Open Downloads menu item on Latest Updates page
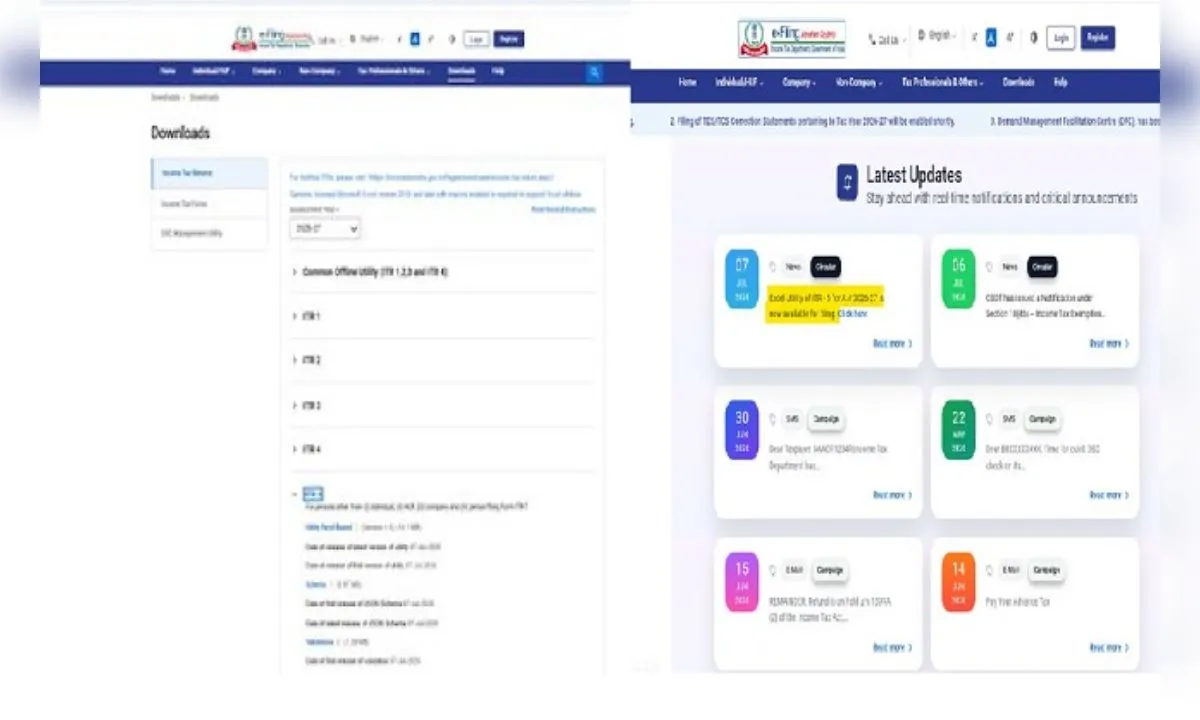1200x720 pixels. click(x=1019, y=82)
